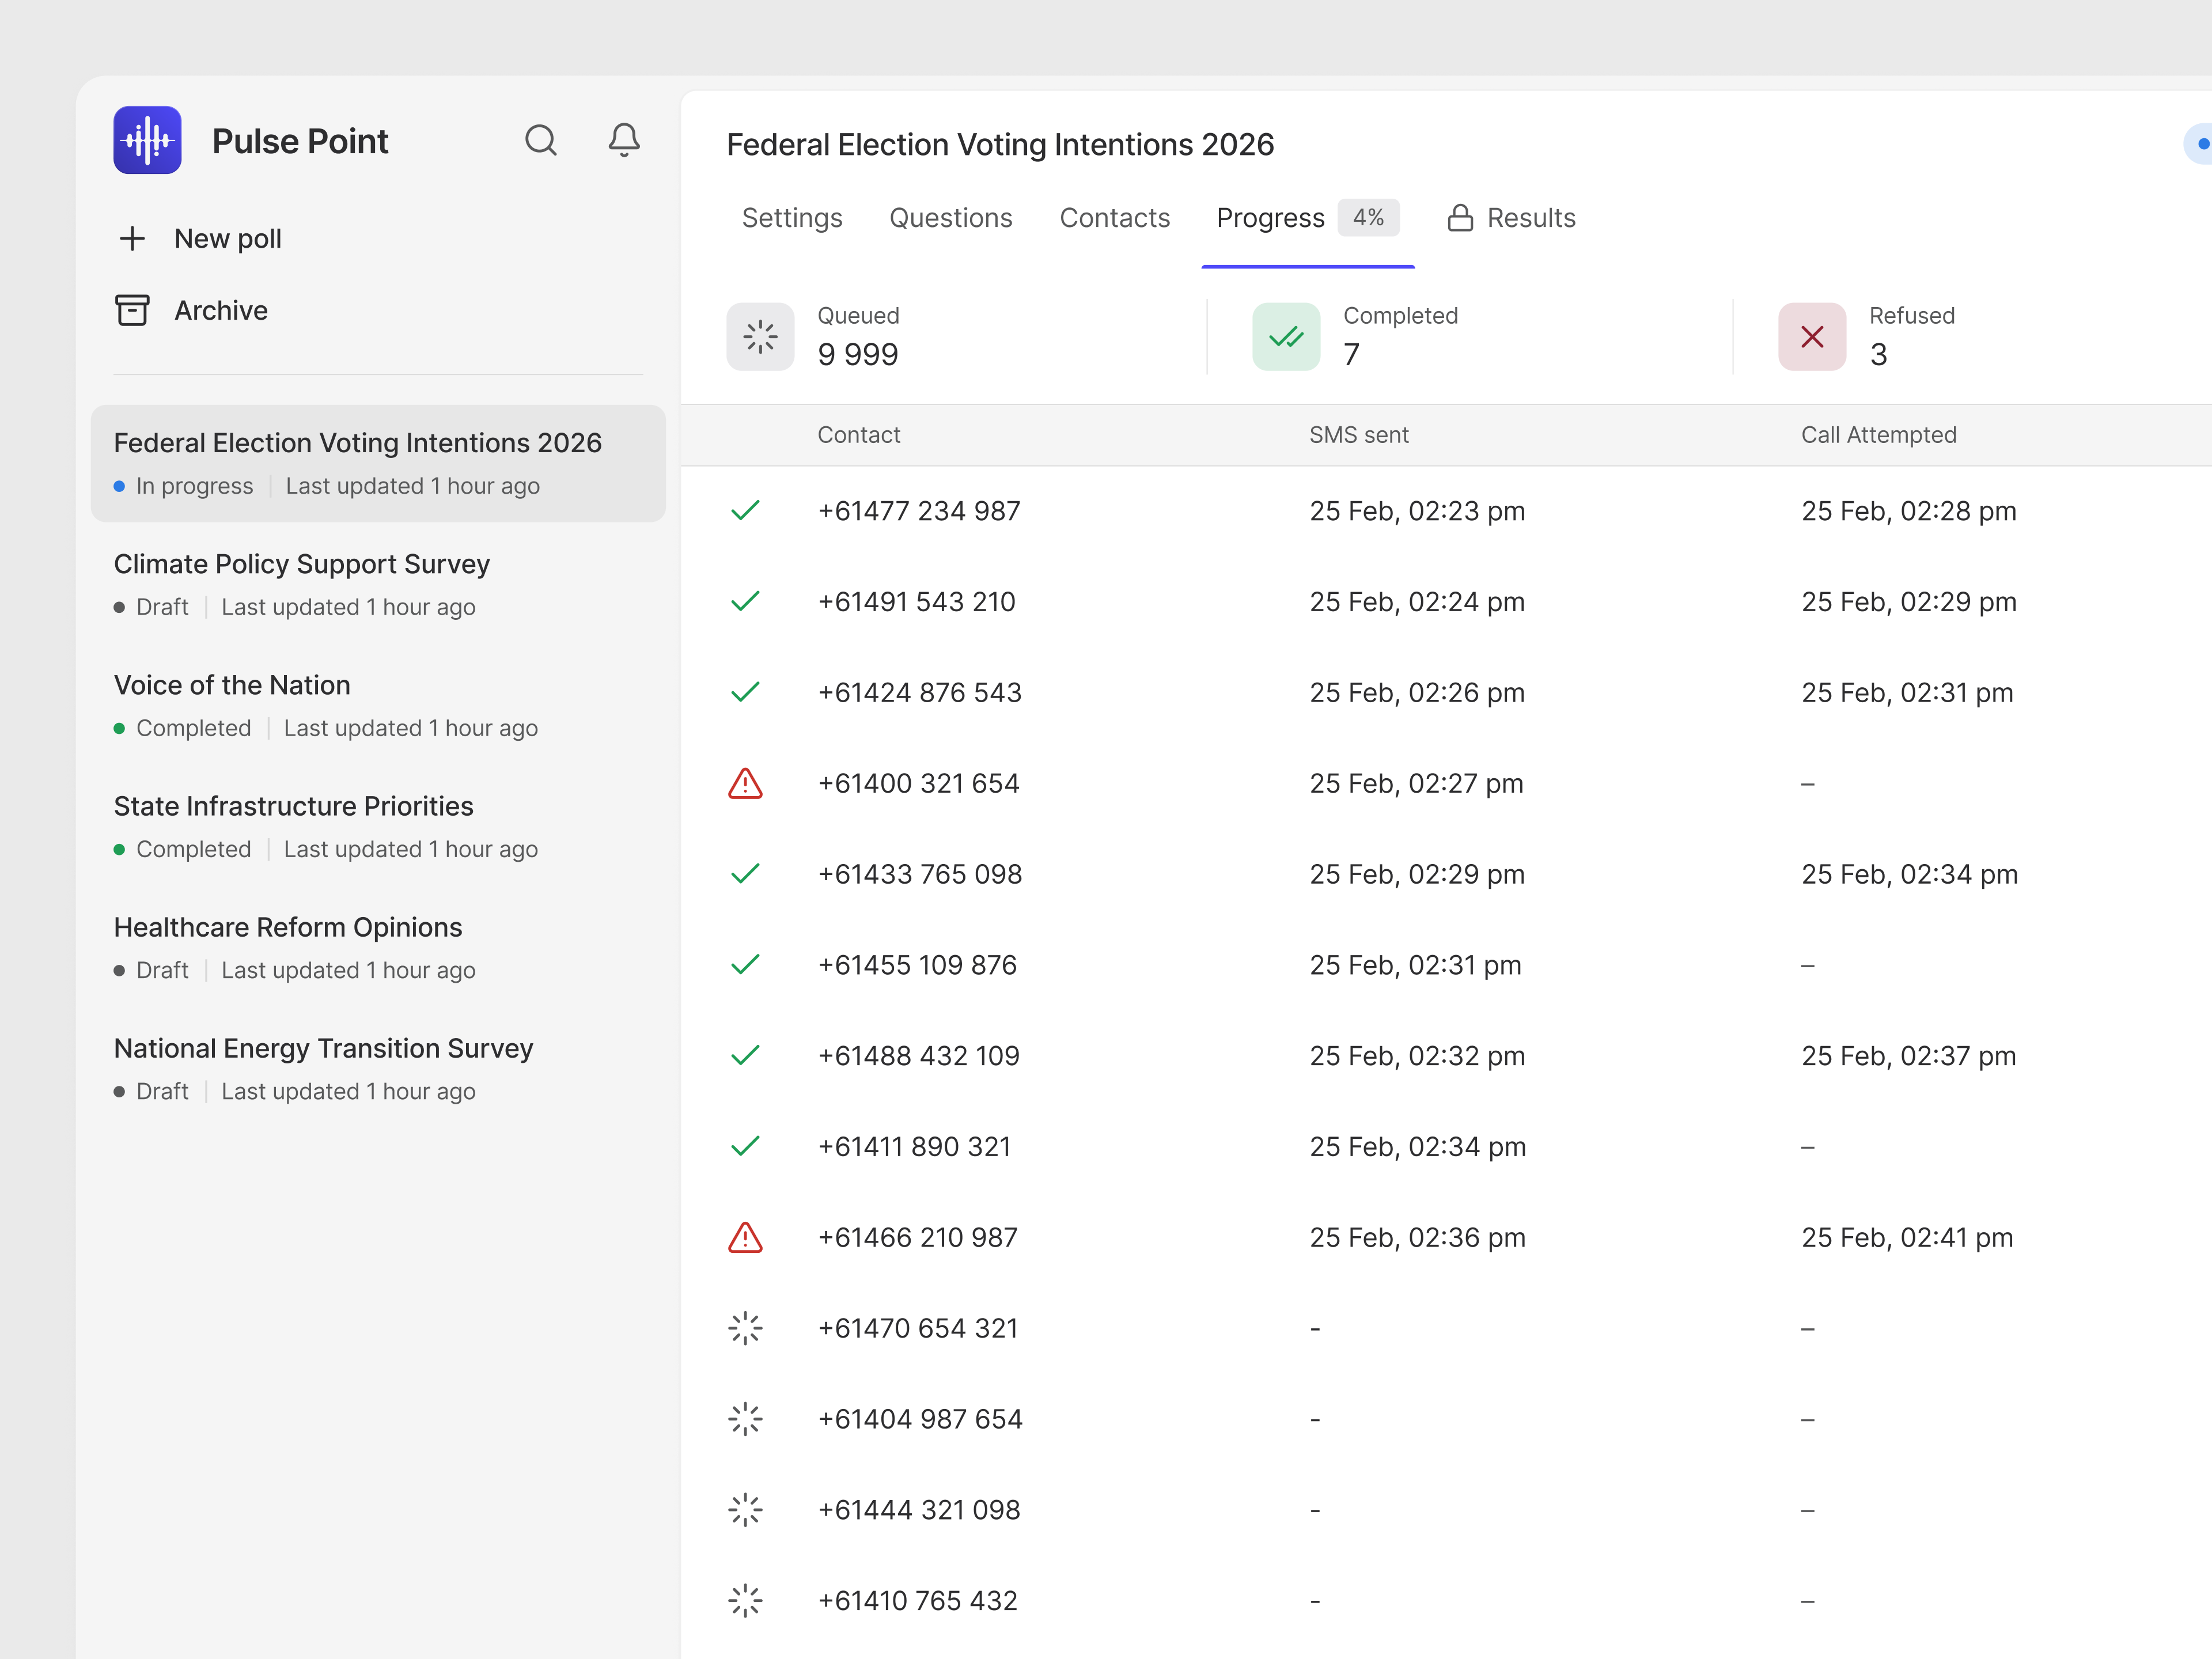This screenshot has height=1659, width=2212.
Task: Click call time 25 Feb, 02:41 pm
Action: click(x=1907, y=1238)
